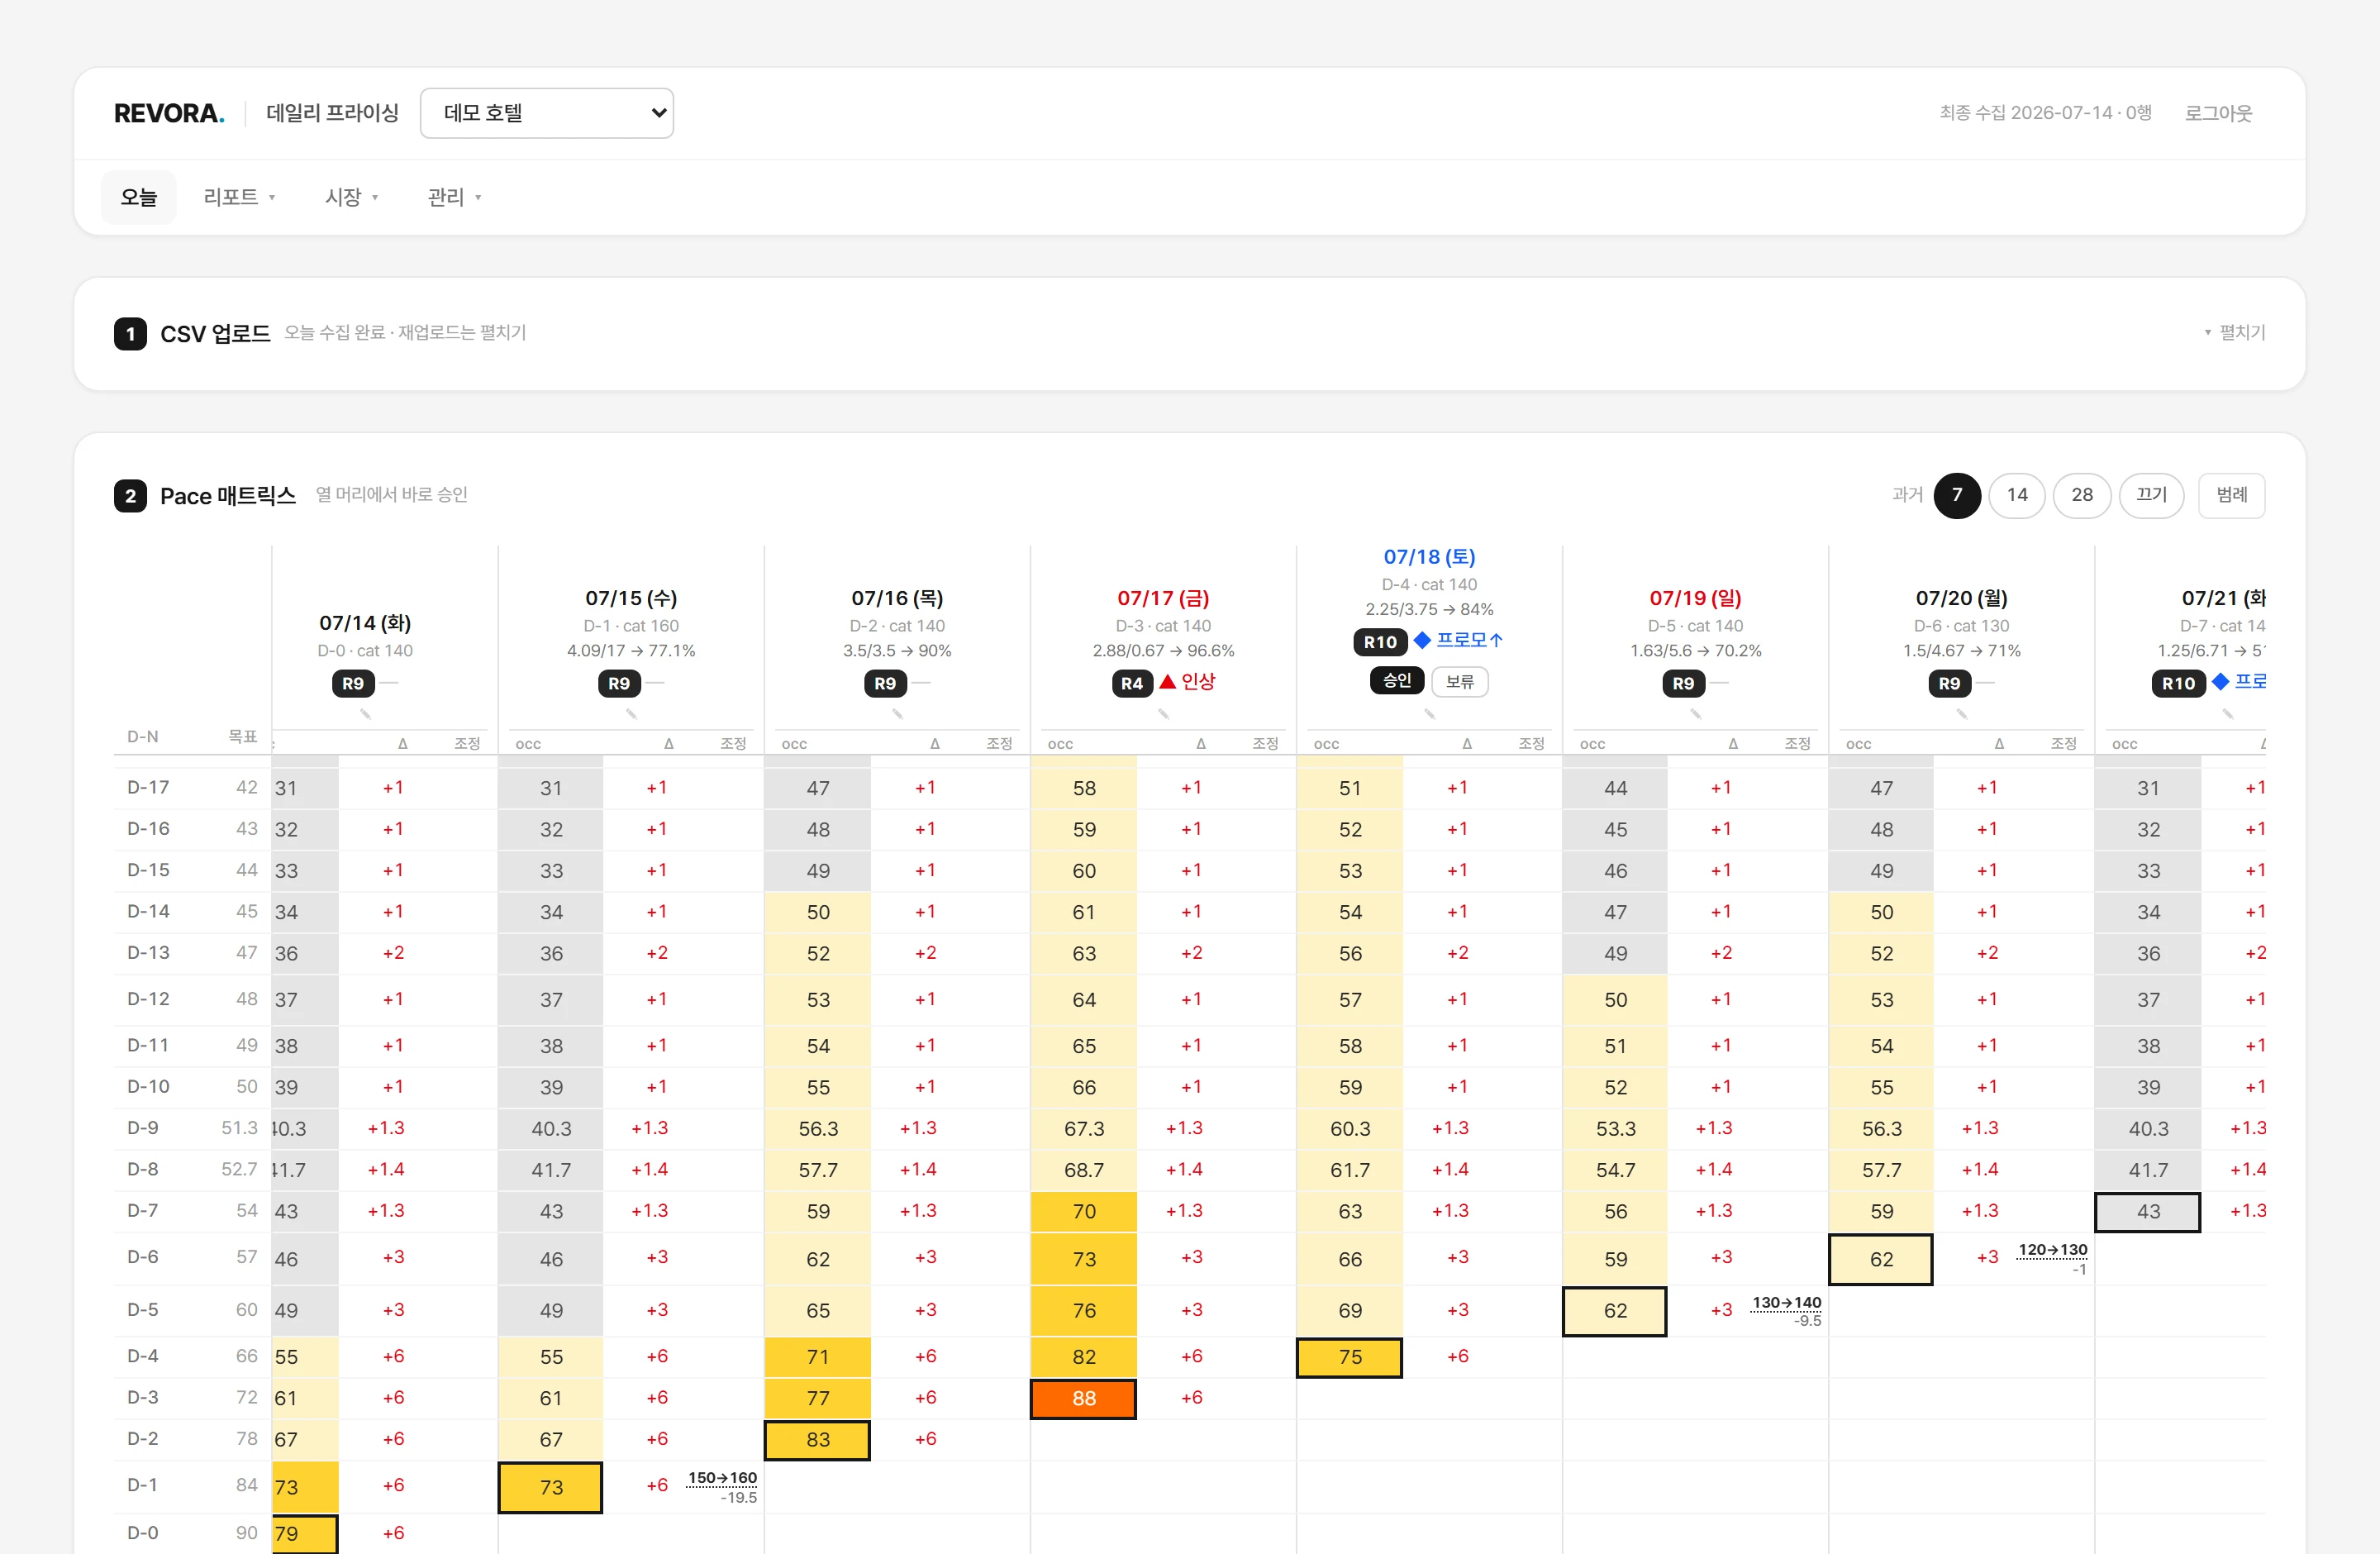2380x1554 pixels.
Task: Select the 7-day past range
Action: 1957,495
